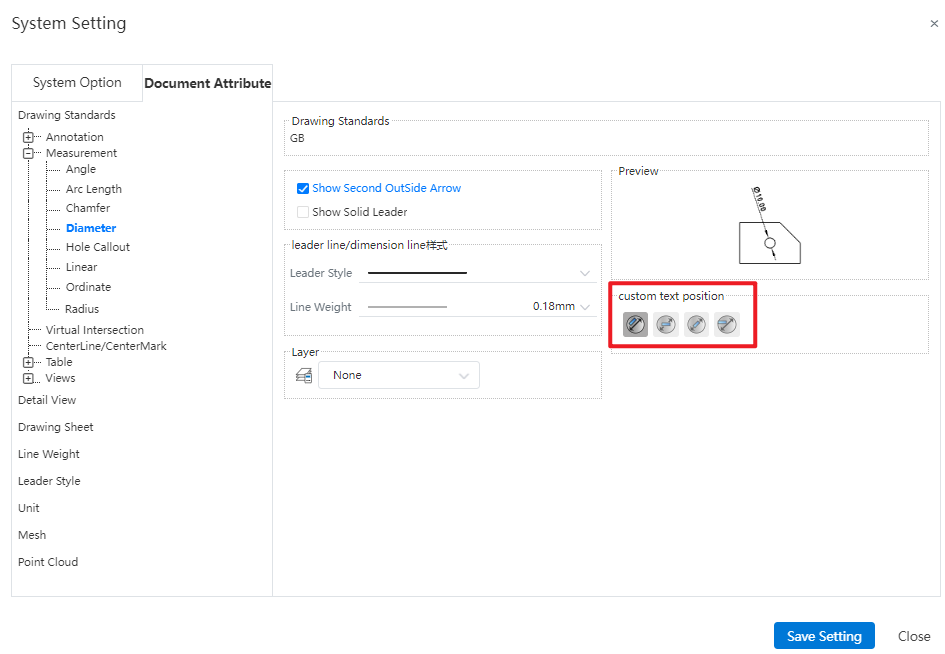This screenshot has height=654, width=945.
Task: Open the Line Weight dropdown
Action: coord(584,307)
